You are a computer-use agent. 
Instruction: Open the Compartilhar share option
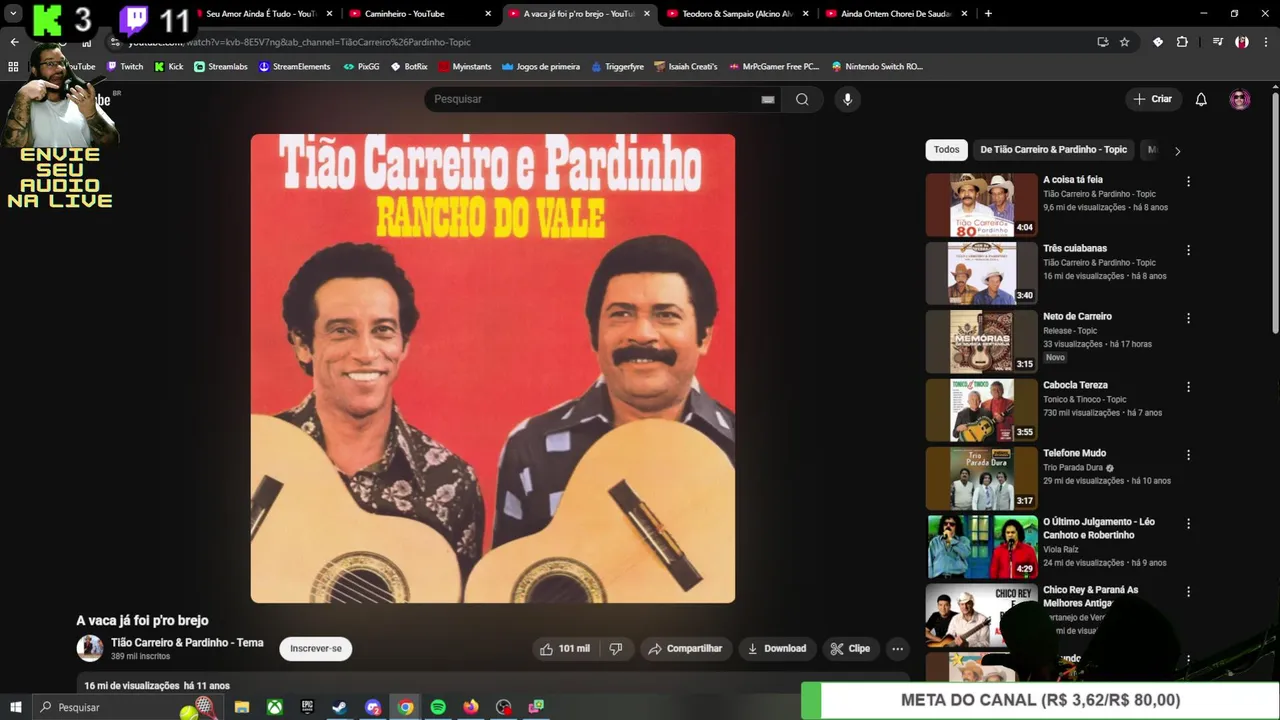click(x=685, y=649)
